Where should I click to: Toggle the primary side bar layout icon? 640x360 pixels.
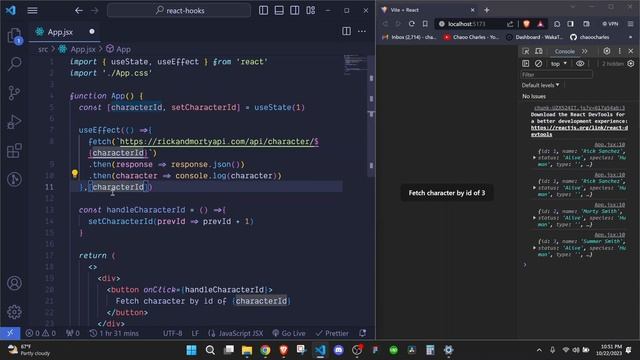(263, 10)
